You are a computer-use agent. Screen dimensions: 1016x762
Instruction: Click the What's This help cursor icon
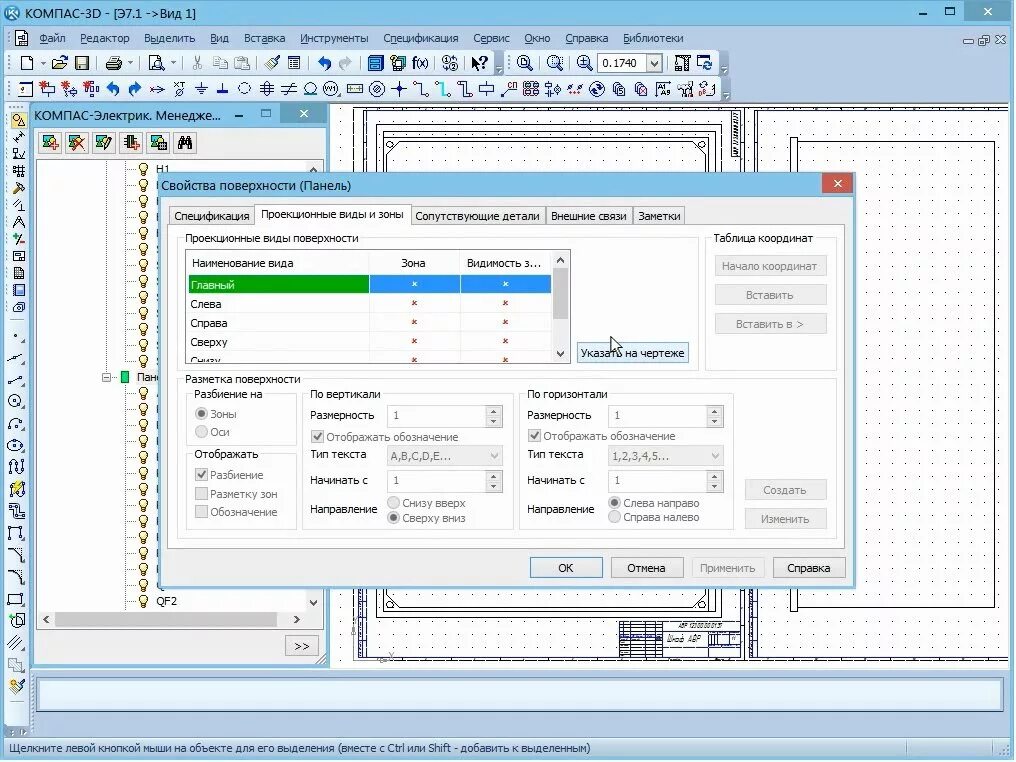point(479,63)
